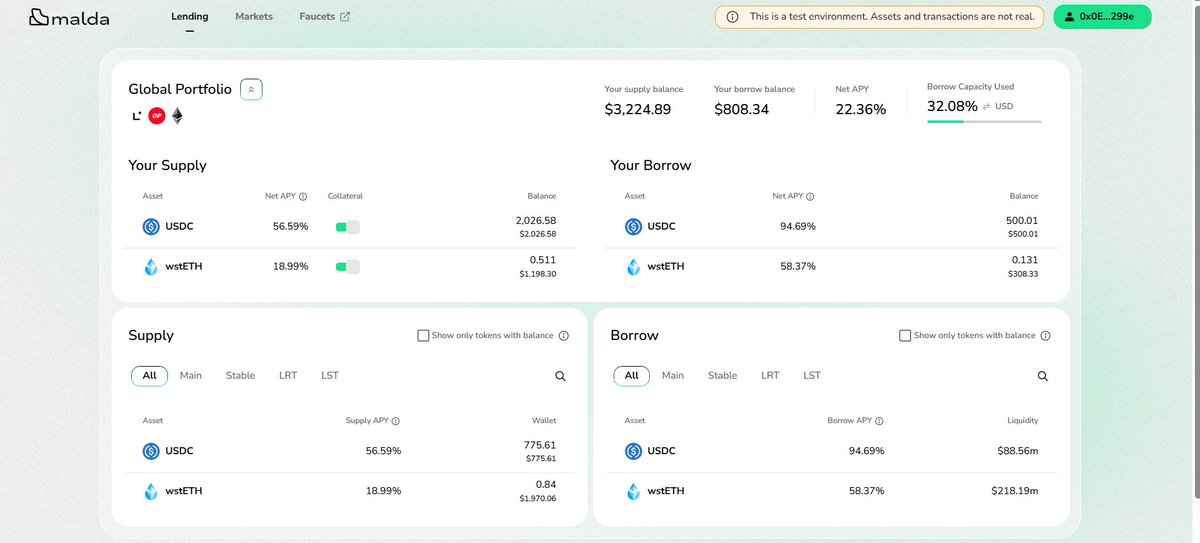The image size is (1200, 543).
Task: Click the user icon in the wallet button
Action: pyautogui.click(x=1070, y=17)
